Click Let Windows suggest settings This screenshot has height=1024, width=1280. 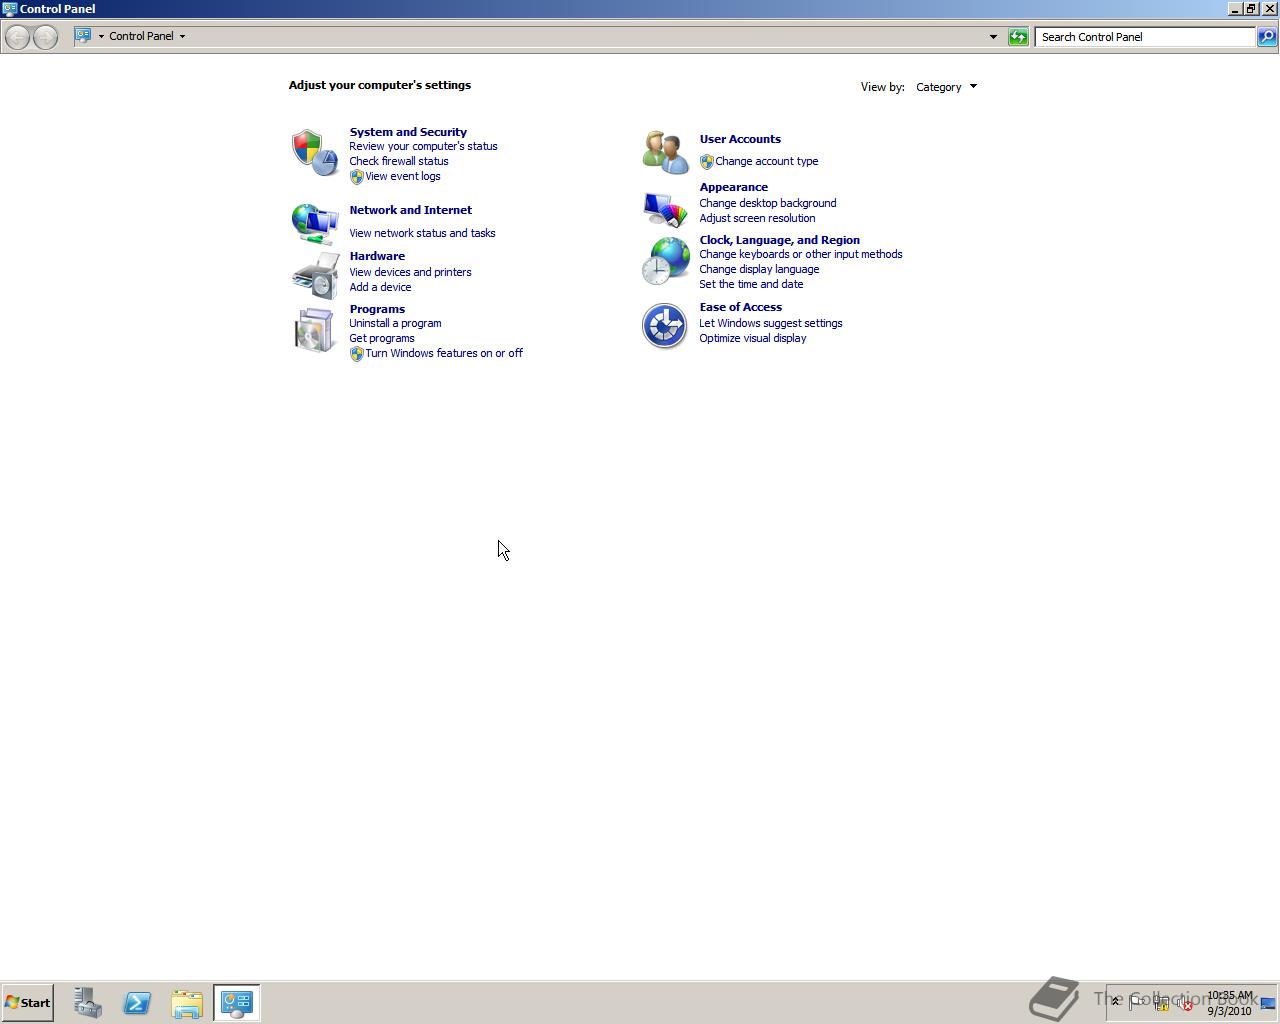point(770,323)
